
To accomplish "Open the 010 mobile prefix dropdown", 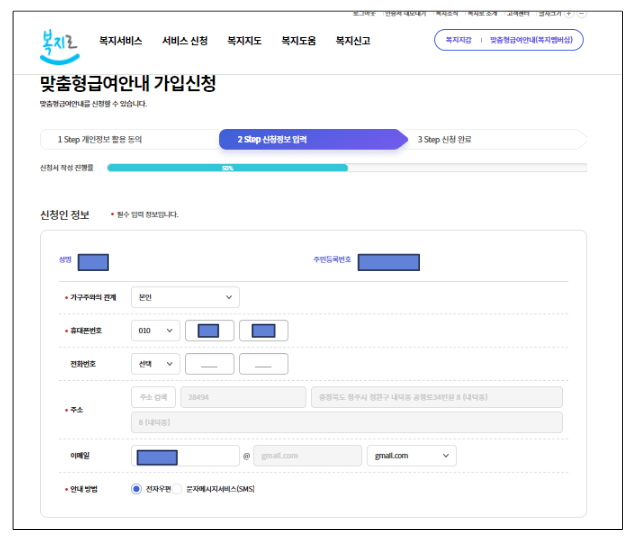I will point(155,330).
